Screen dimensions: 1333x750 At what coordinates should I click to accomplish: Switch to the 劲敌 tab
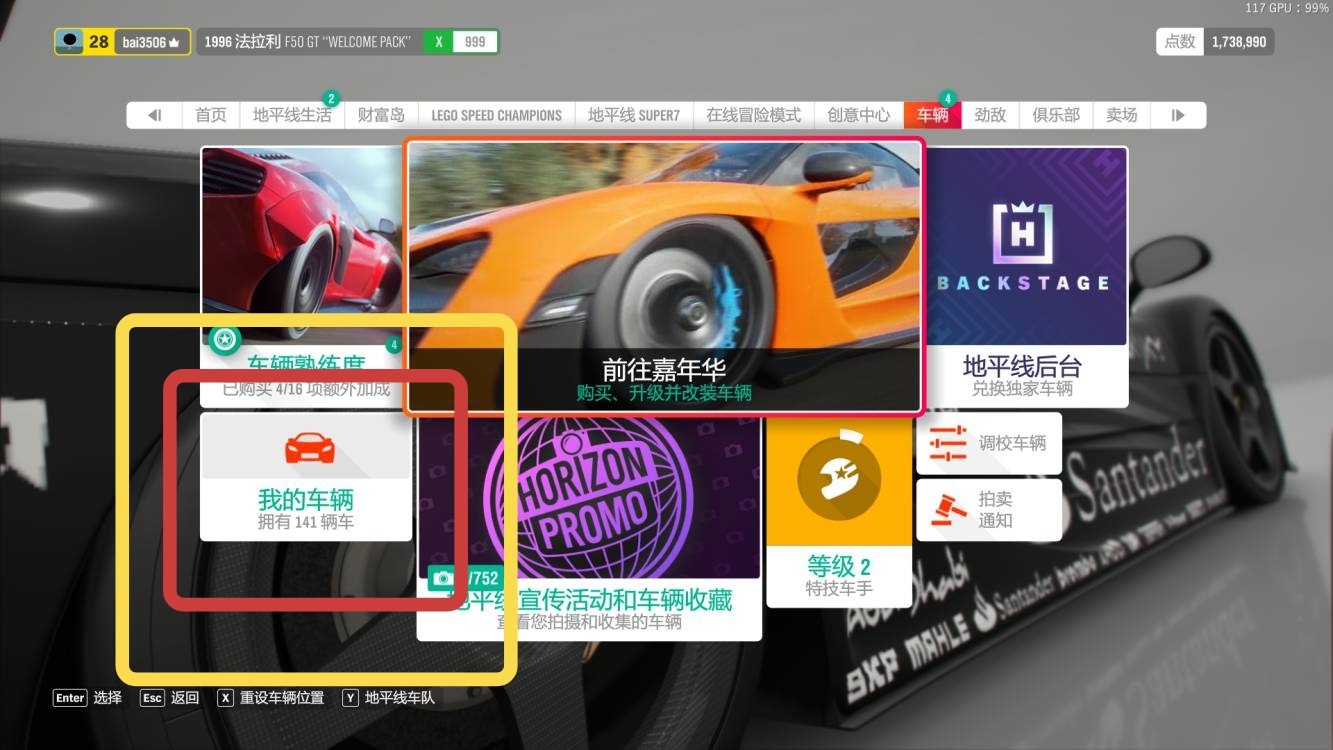point(990,115)
